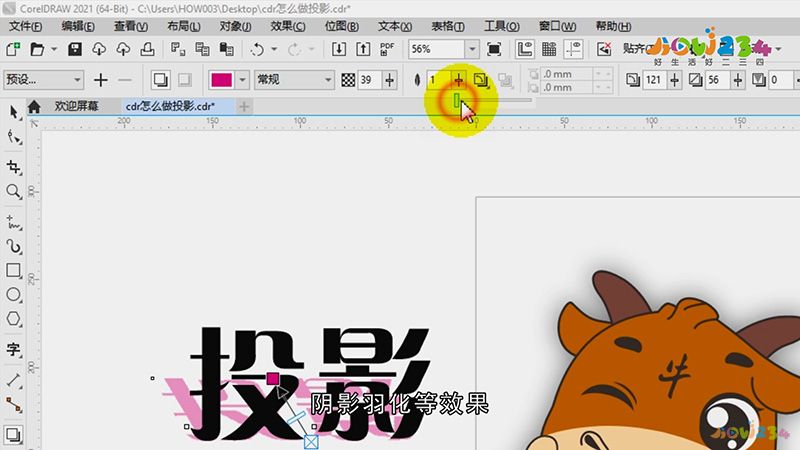Click the Export icon

coord(363,49)
